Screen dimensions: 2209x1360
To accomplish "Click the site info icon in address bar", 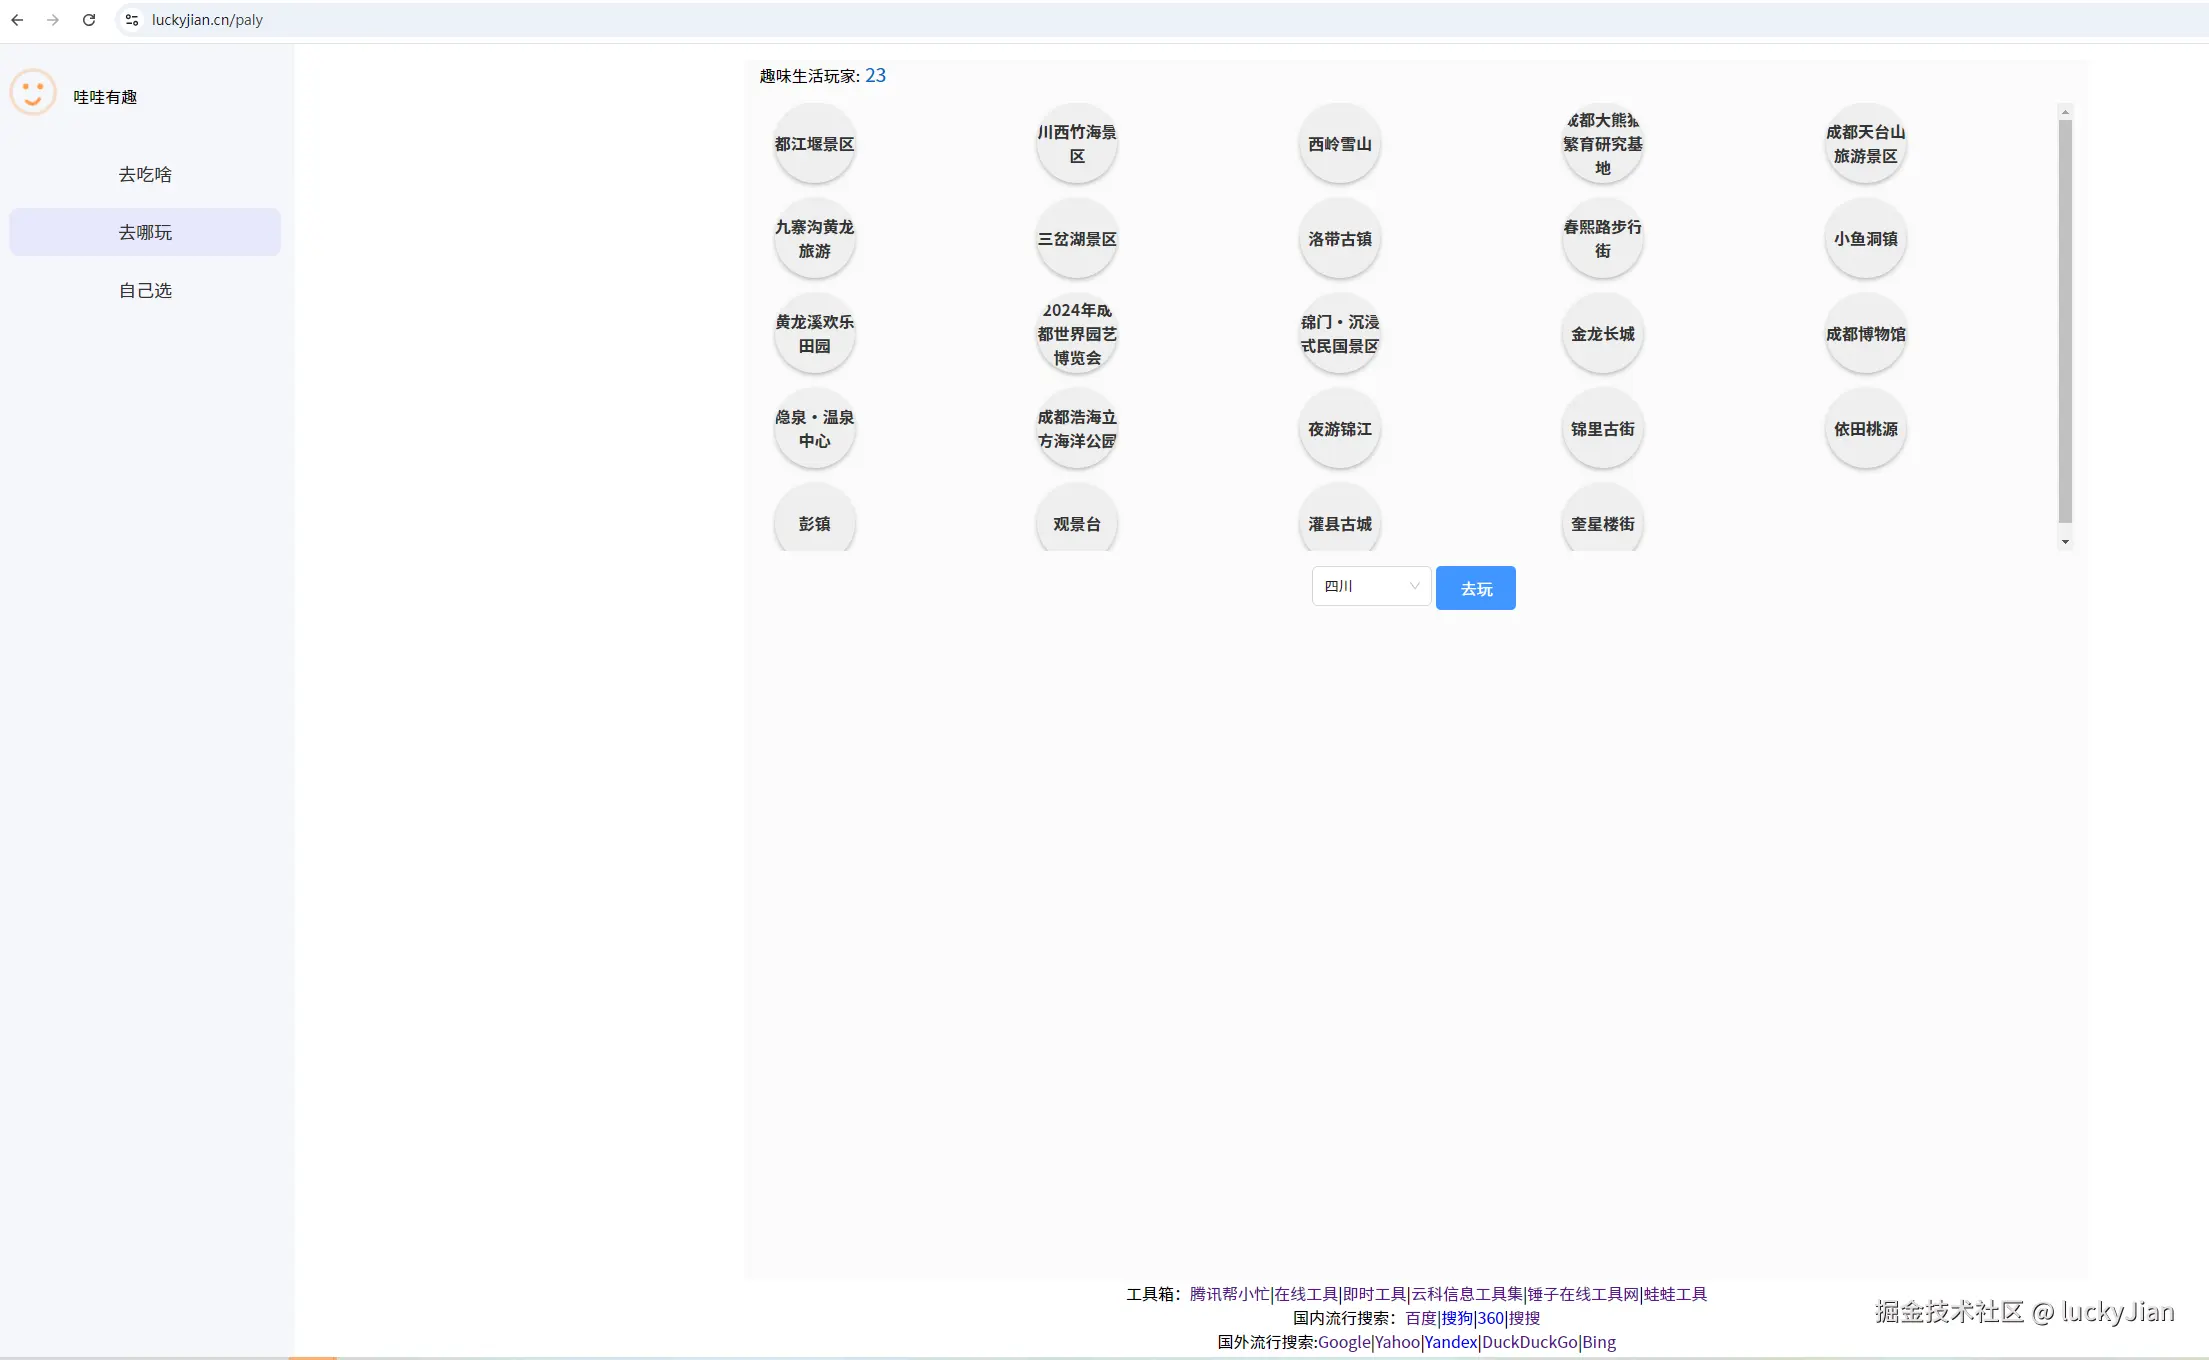I will pyautogui.click(x=131, y=20).
